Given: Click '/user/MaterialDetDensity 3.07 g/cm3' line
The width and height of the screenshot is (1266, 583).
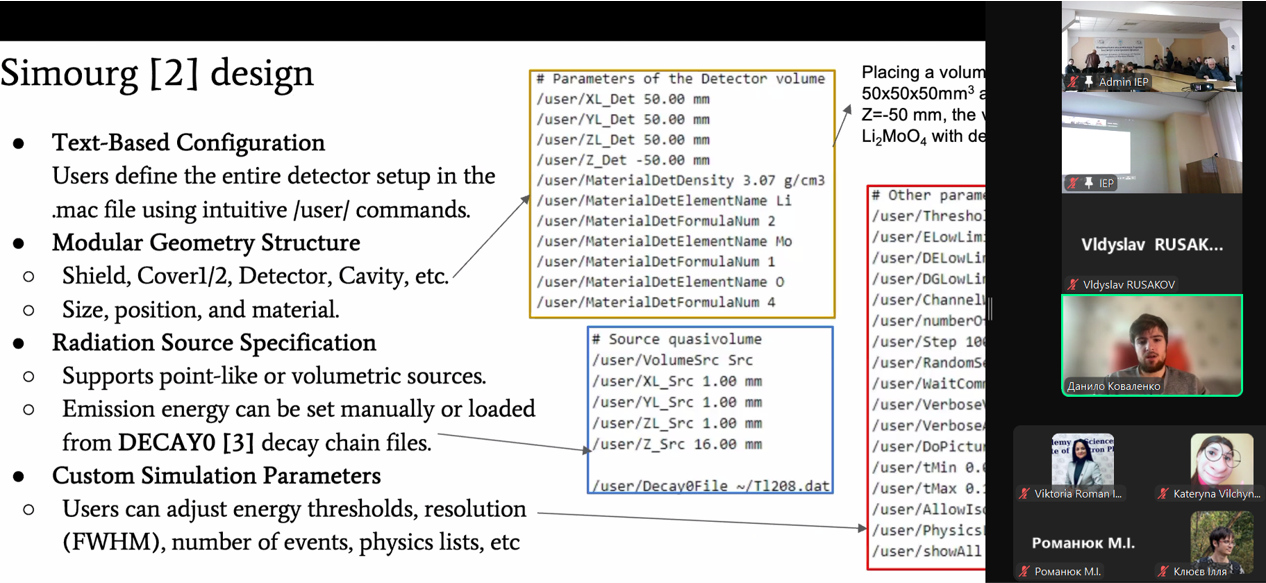Looking at the screenshot, I should 681,180.
